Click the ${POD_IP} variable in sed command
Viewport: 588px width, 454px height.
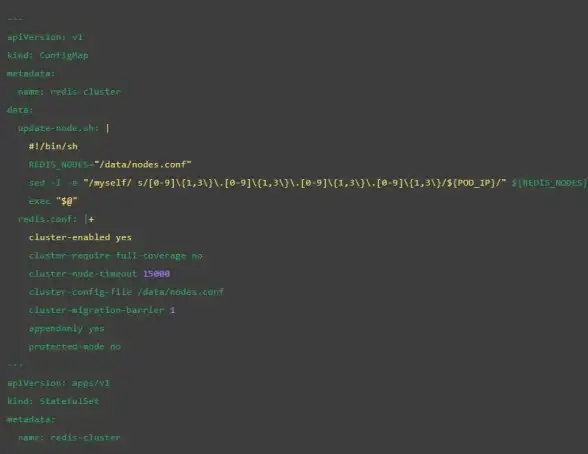point(472,183)
